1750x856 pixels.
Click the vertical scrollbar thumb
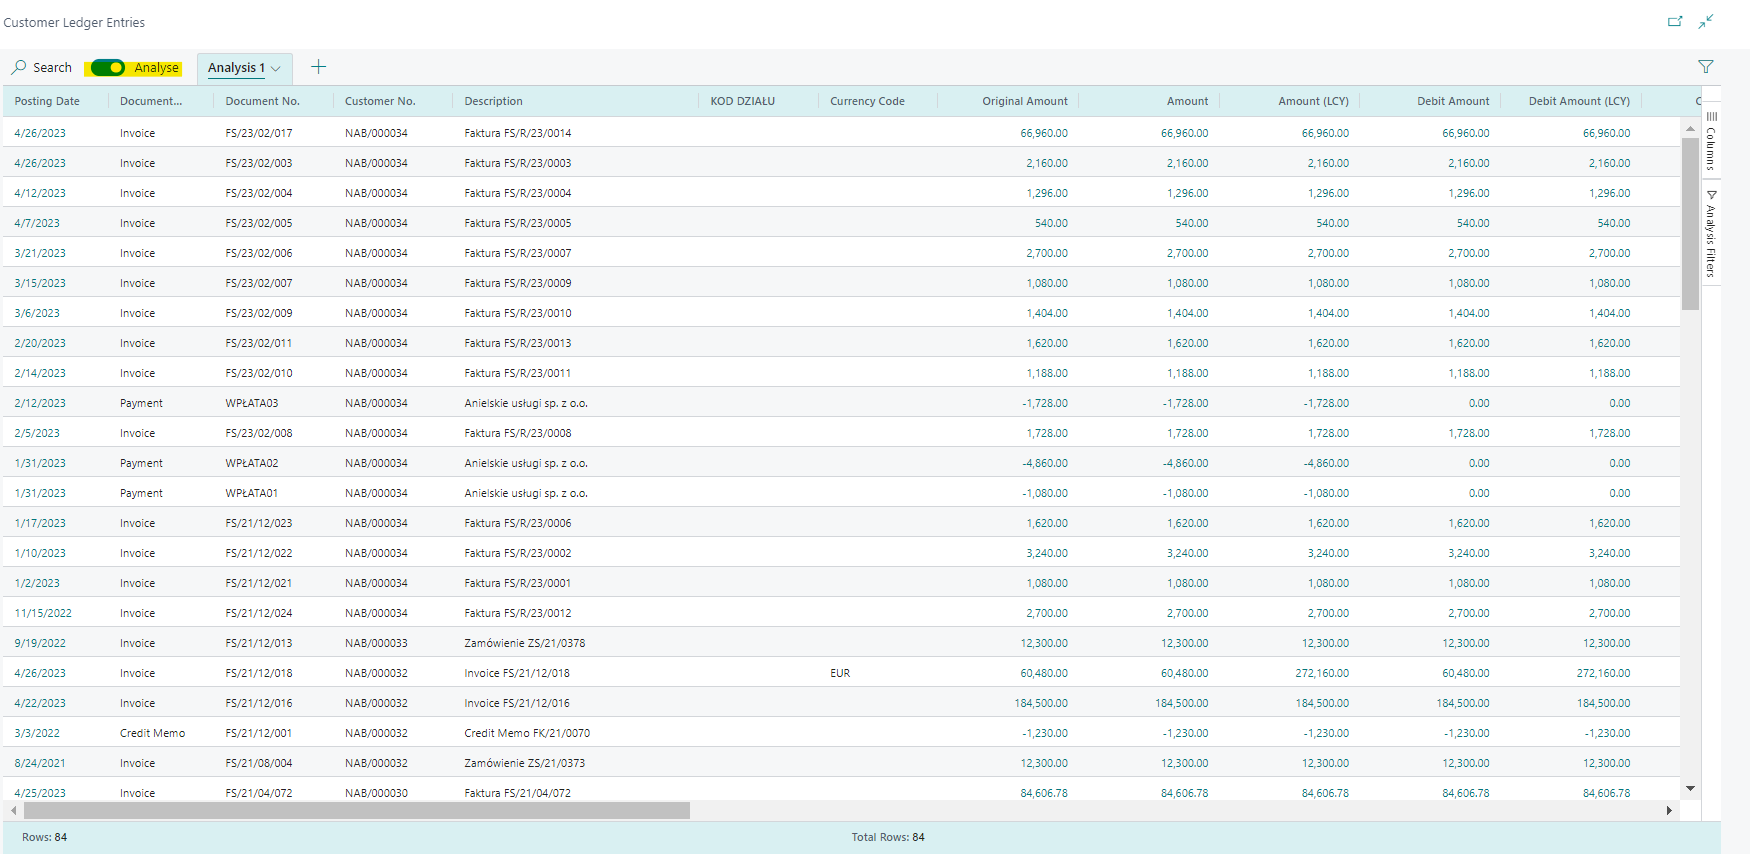pyautogui.click(x=1690, y=224)
